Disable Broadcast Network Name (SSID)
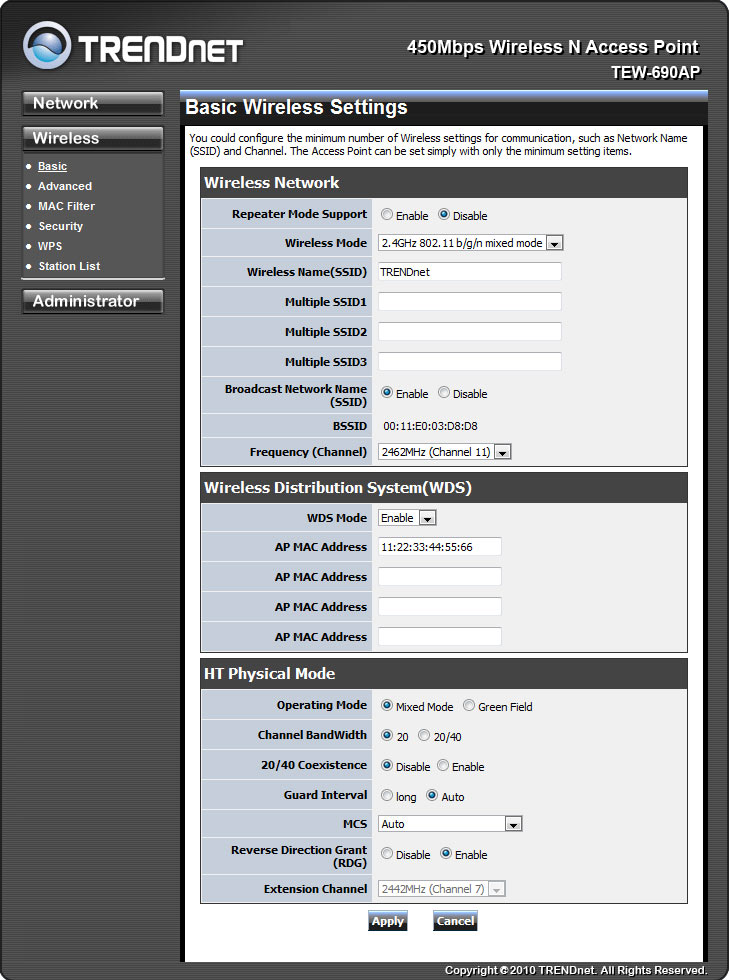This screenshot has width=730, height=980. point(444,392)
